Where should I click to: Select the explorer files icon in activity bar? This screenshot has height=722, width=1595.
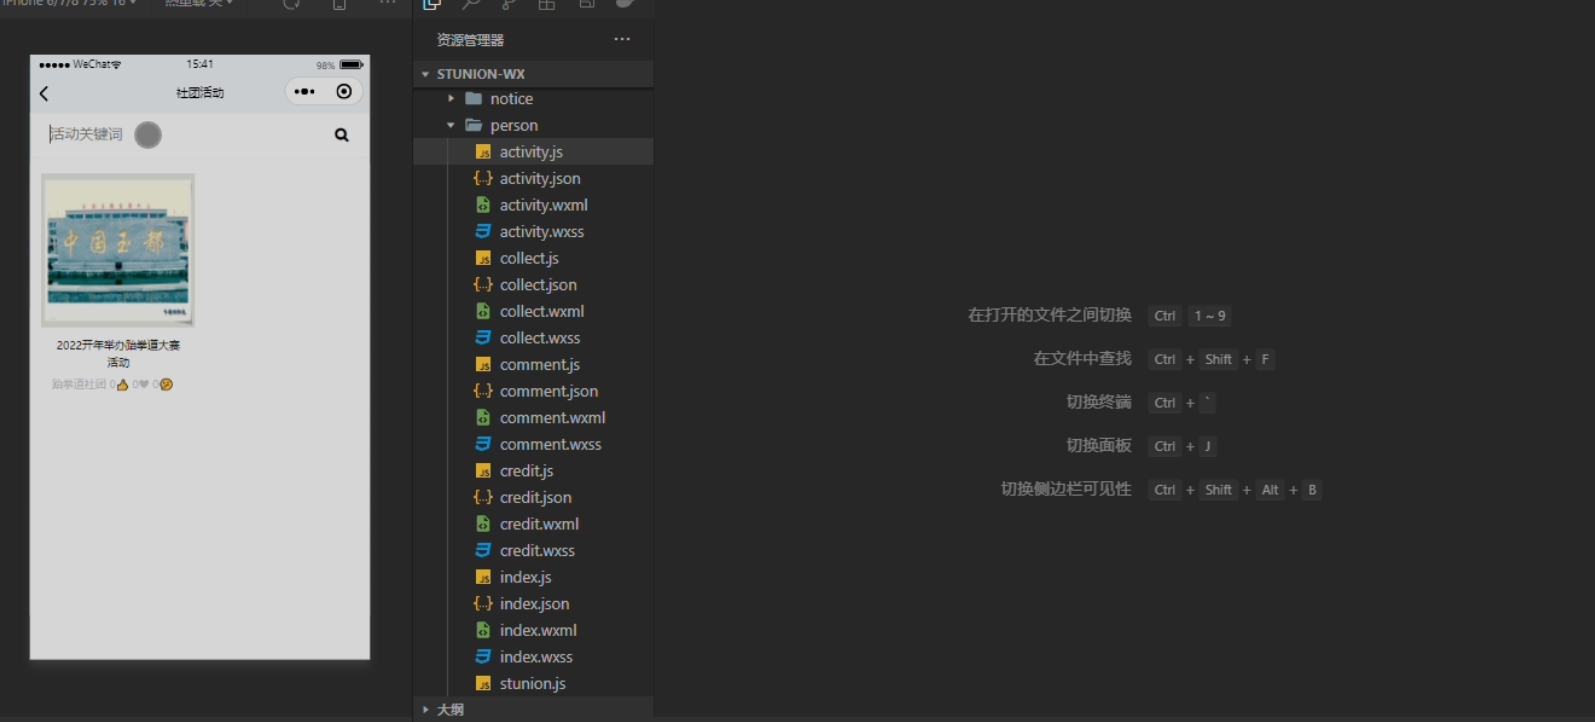[x=432, y=4]
